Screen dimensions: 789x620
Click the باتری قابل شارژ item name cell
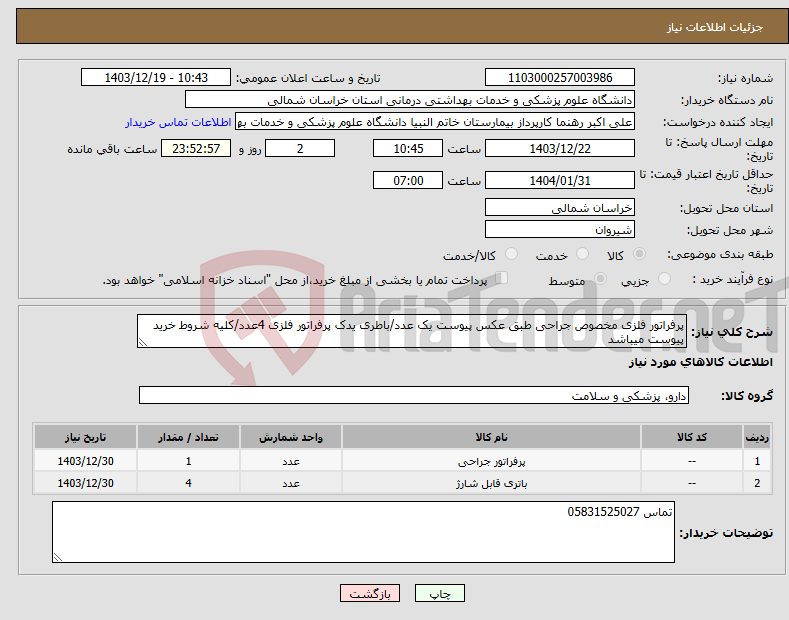click(491, 483)
